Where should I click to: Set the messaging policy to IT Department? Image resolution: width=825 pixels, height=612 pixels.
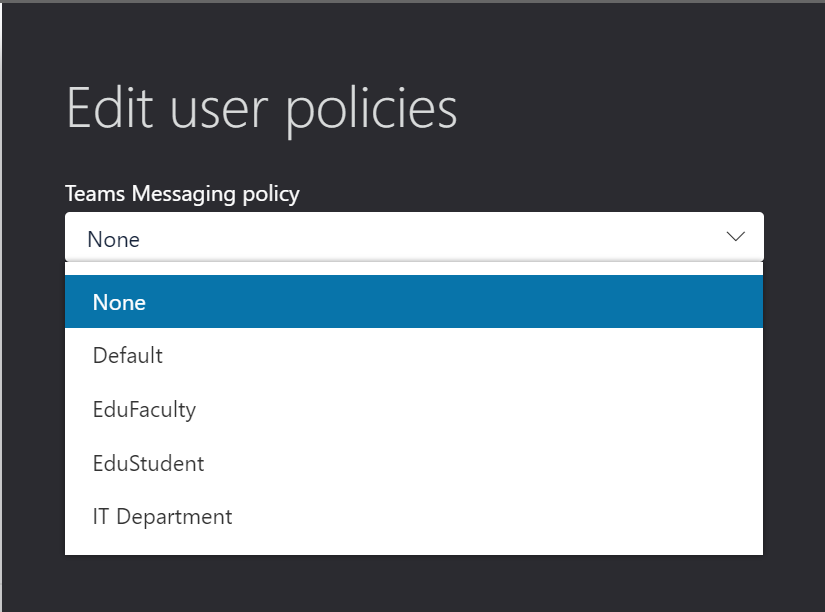click(414, 517)
